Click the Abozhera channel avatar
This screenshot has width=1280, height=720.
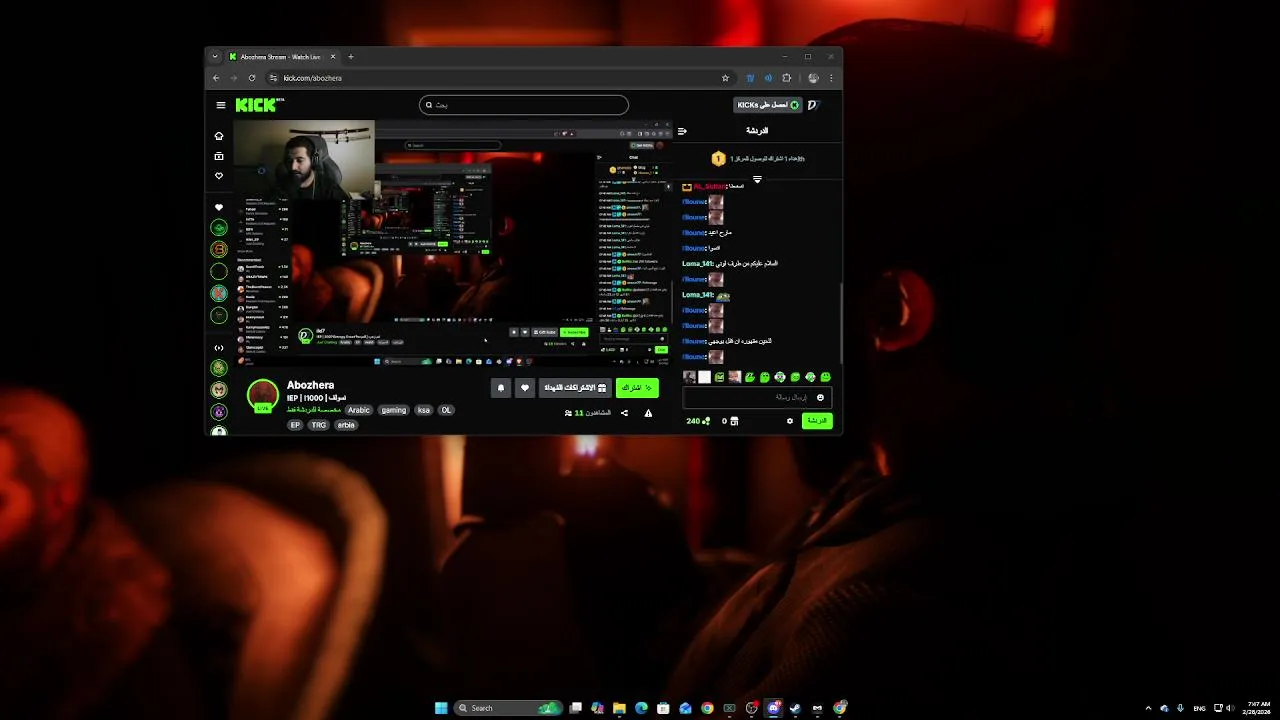click(263, 395)
